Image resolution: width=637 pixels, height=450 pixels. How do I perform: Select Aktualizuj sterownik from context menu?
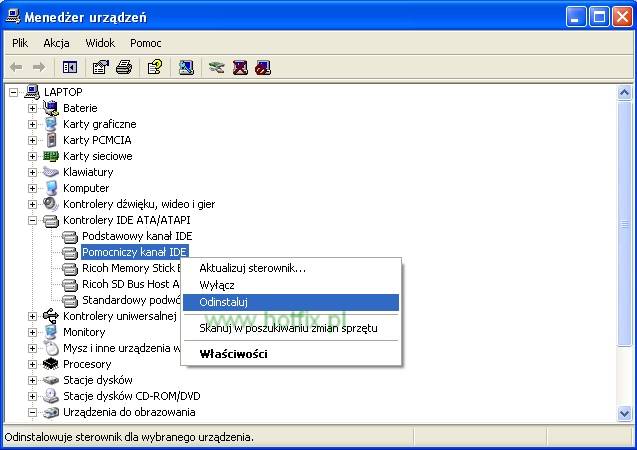click(x=252, y=268)
